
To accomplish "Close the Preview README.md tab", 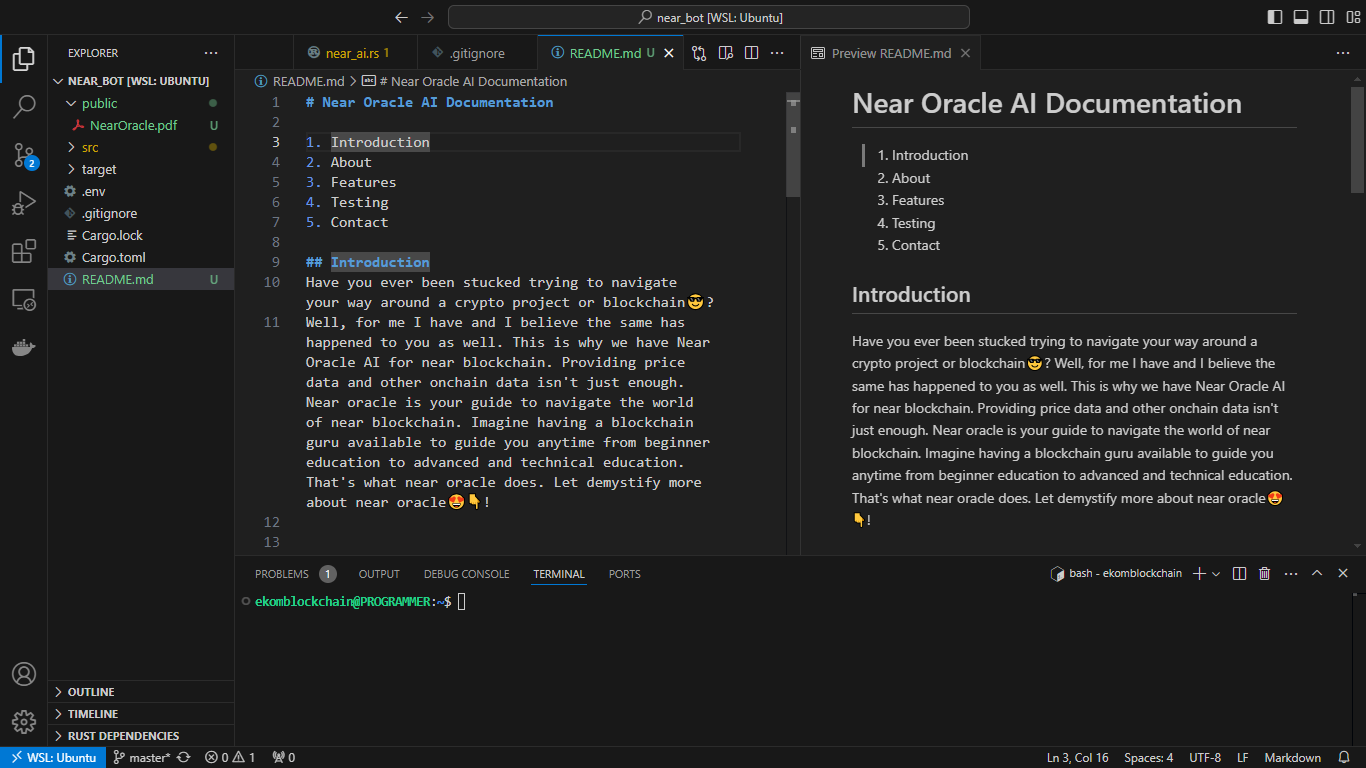I will 965,53.
